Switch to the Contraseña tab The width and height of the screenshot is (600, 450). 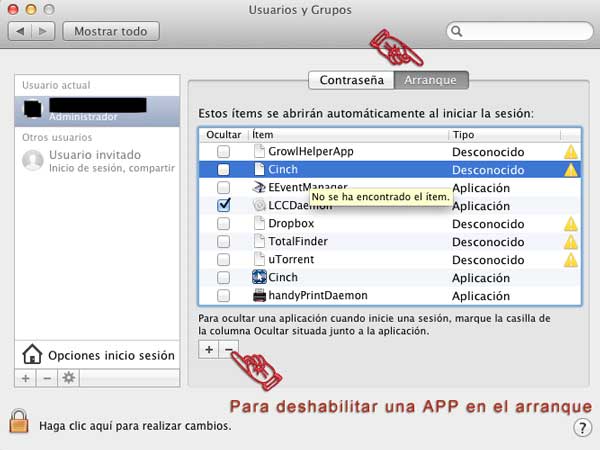click(x=351, y=80)
